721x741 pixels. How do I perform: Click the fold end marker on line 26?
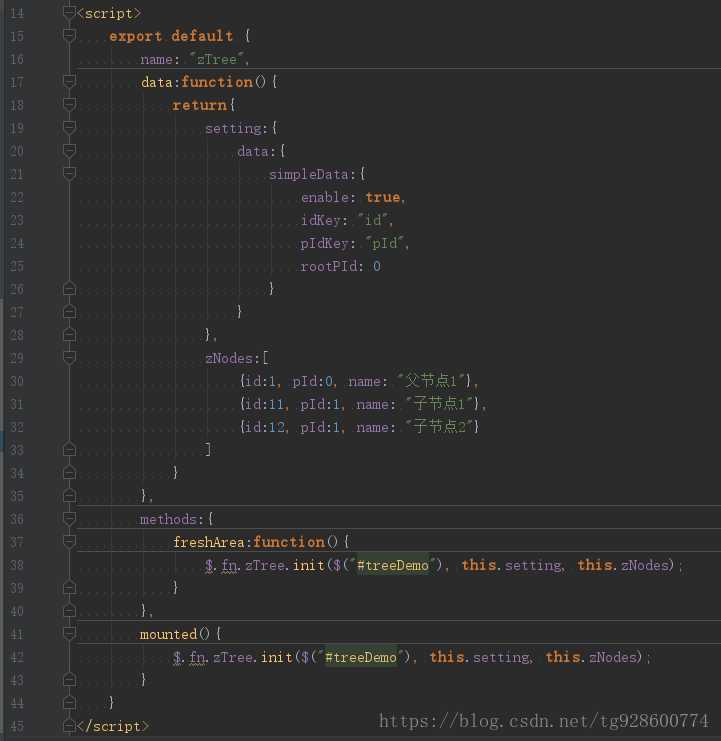[x=69, y=288]
